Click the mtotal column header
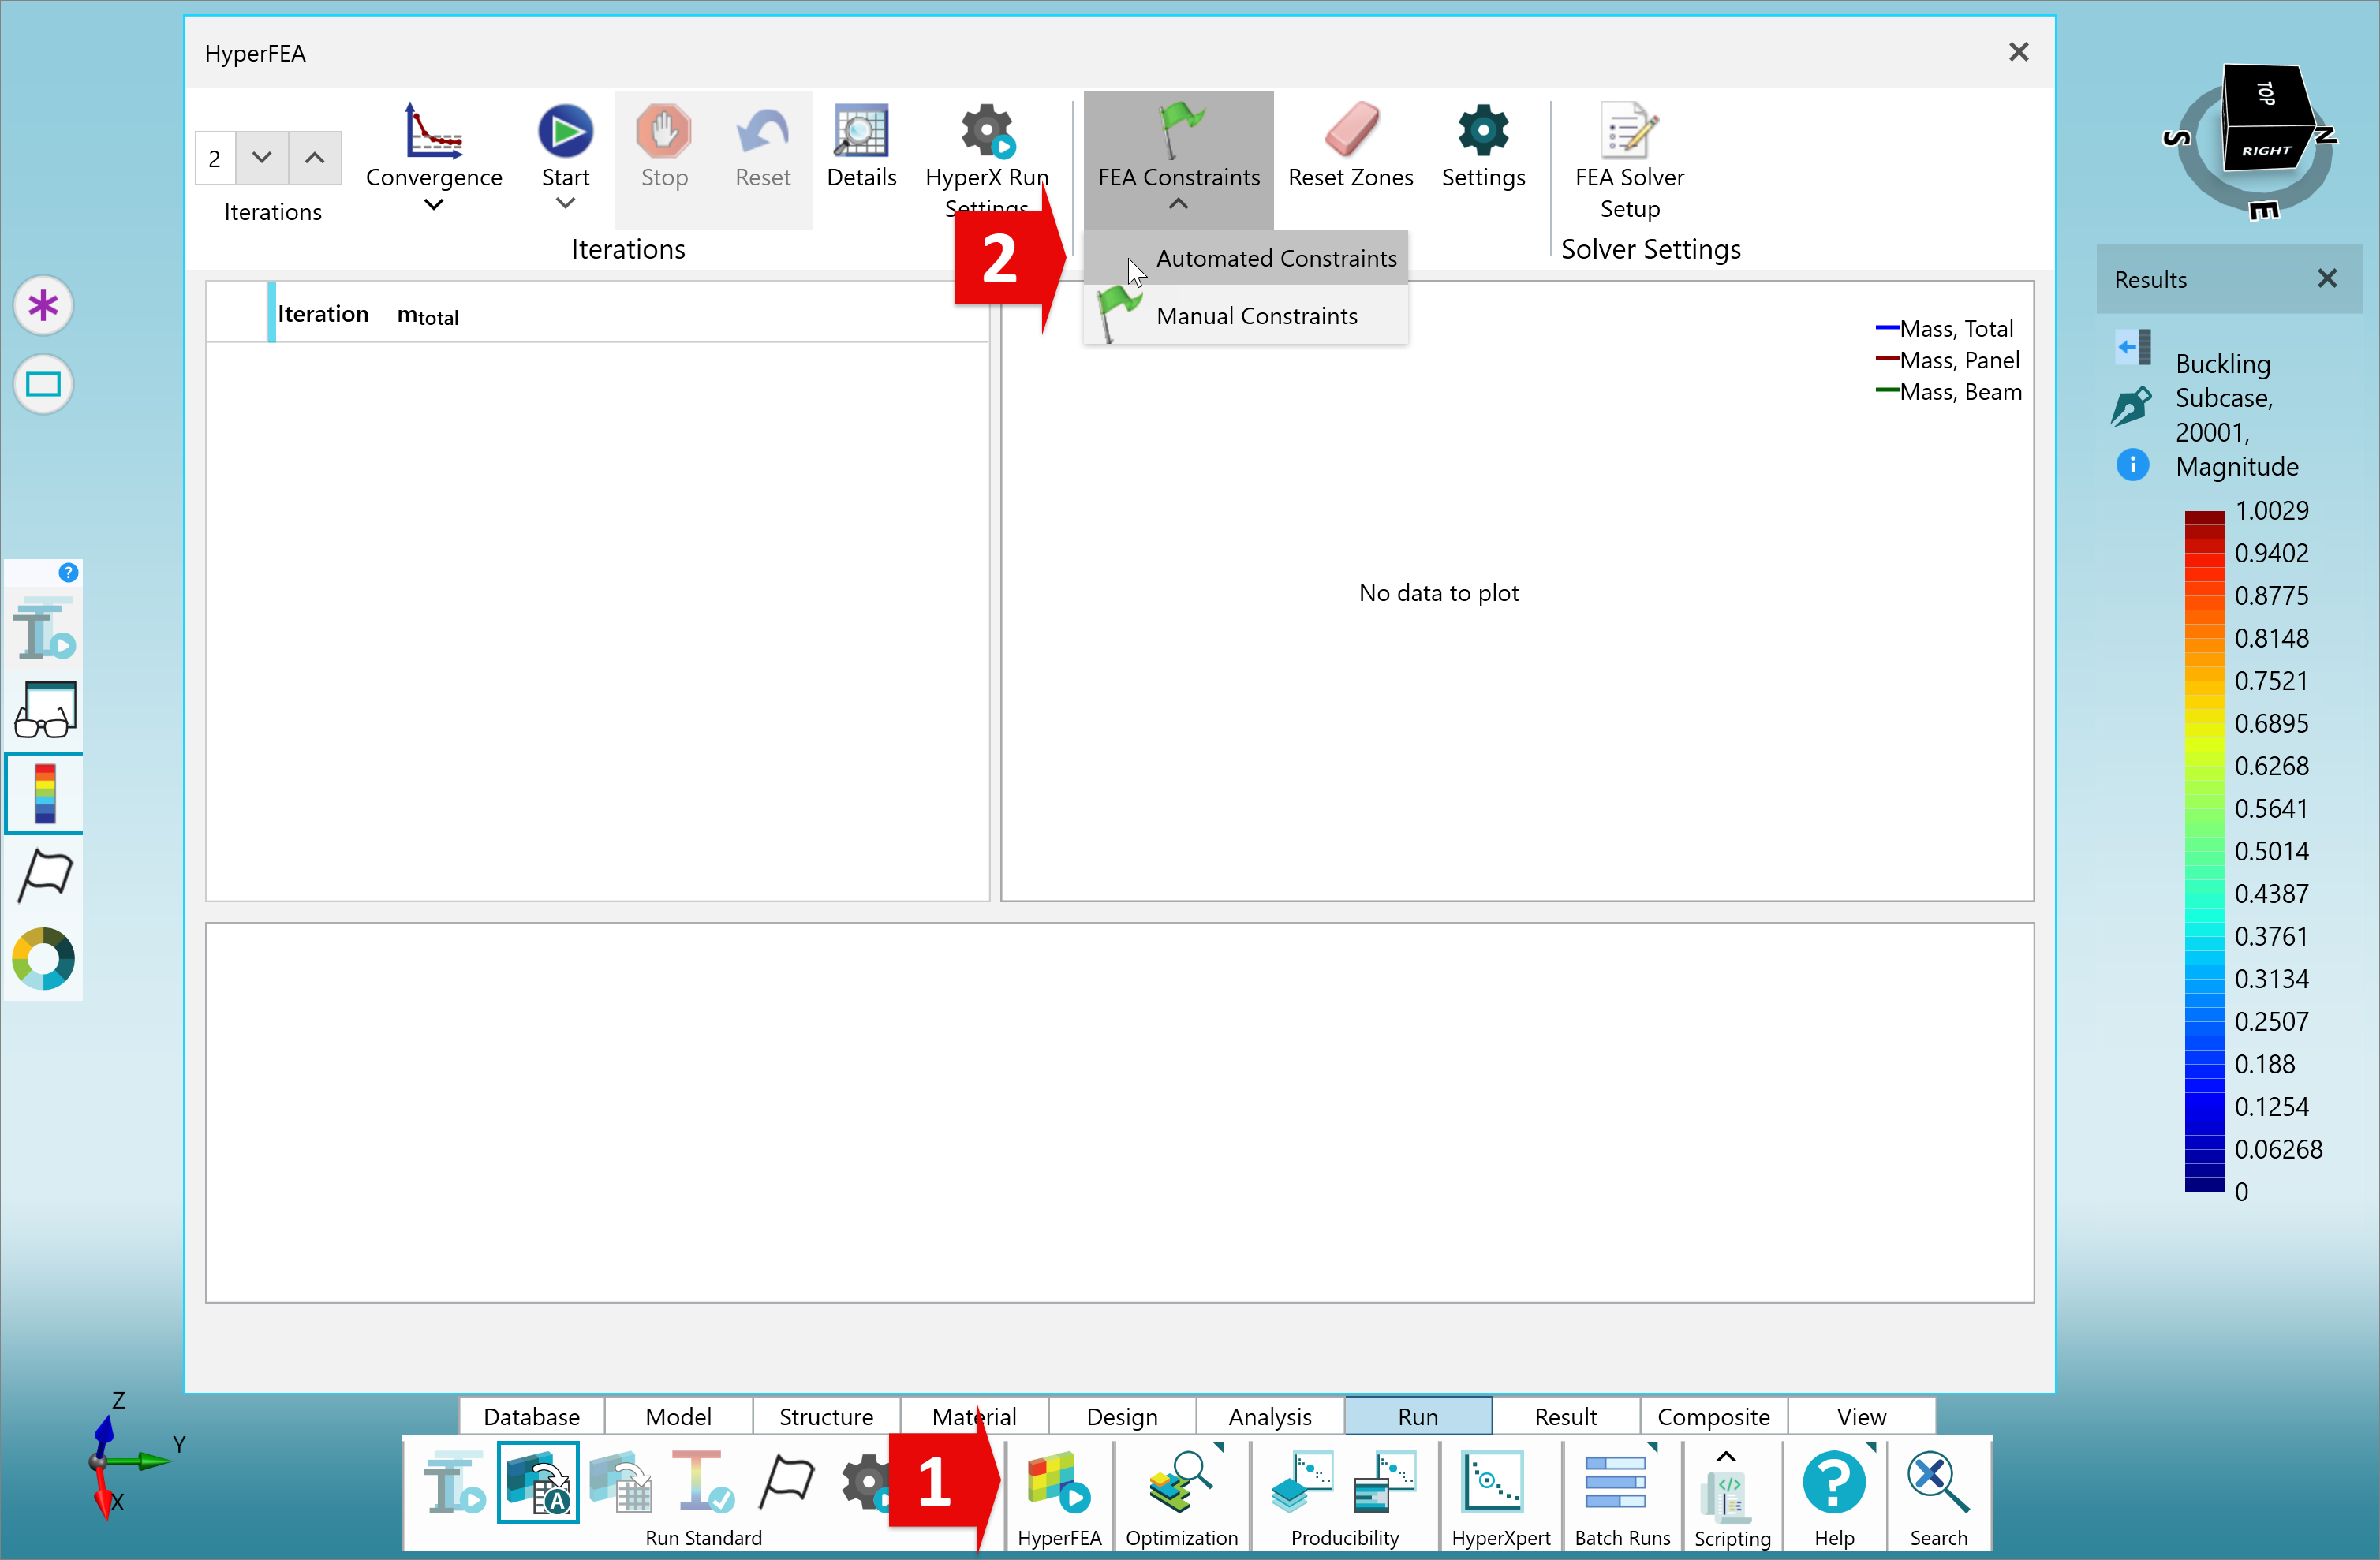 click(x=428, y=316)
